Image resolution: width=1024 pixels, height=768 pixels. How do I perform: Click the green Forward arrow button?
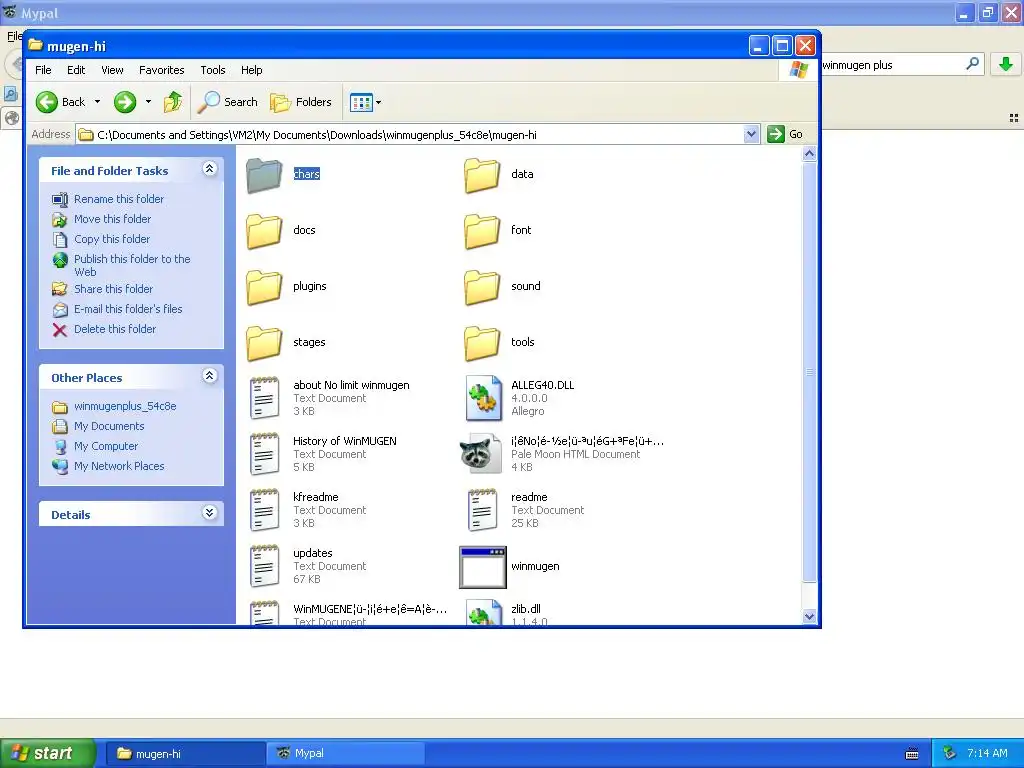tap(125, 102)
